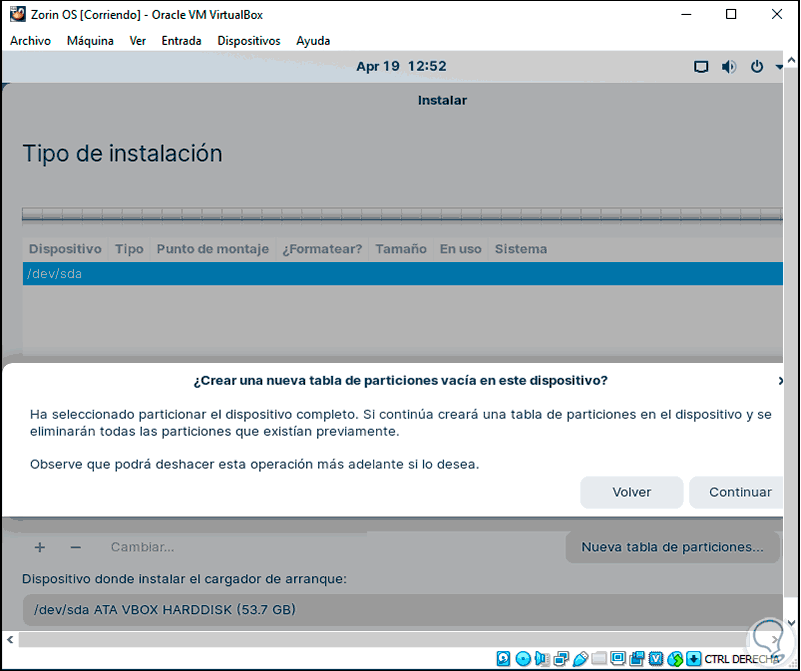Click the En uso column header
This screenshot has width=801, height=671.
click(x=460, y=249)
